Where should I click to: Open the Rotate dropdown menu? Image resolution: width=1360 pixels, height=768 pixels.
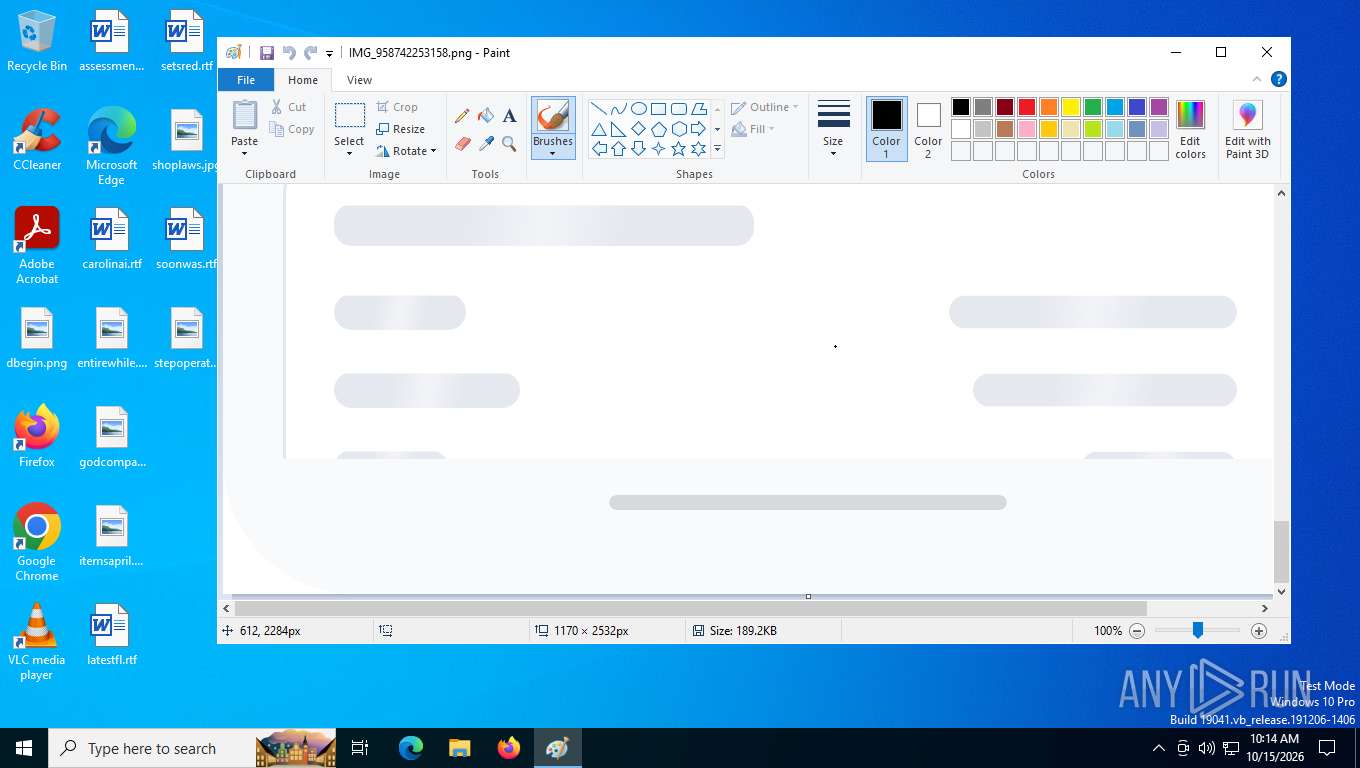point(407,151)
